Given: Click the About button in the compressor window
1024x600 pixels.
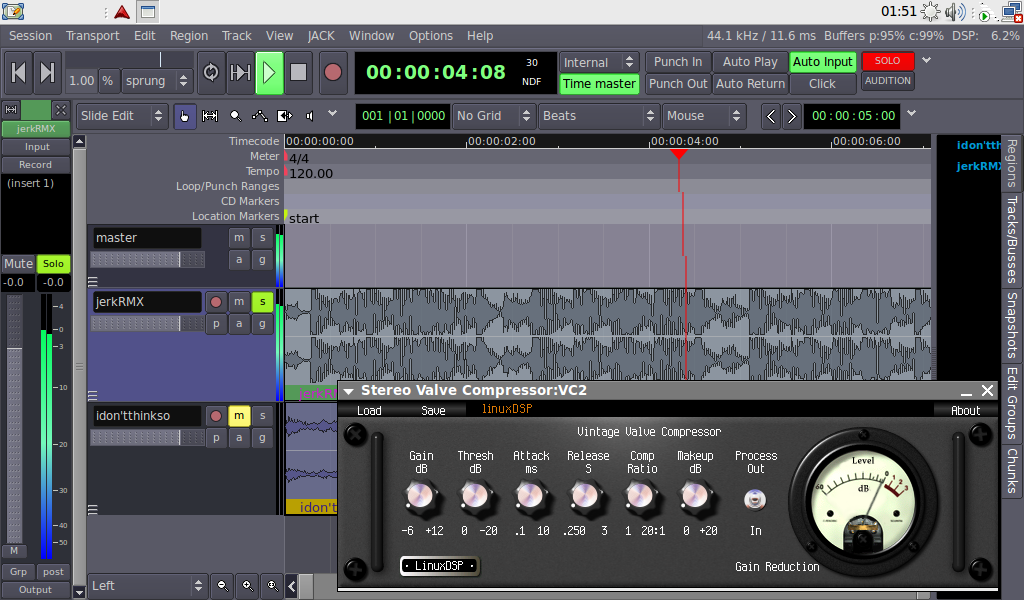Looking at the screenshot, I should pos(966,410).
